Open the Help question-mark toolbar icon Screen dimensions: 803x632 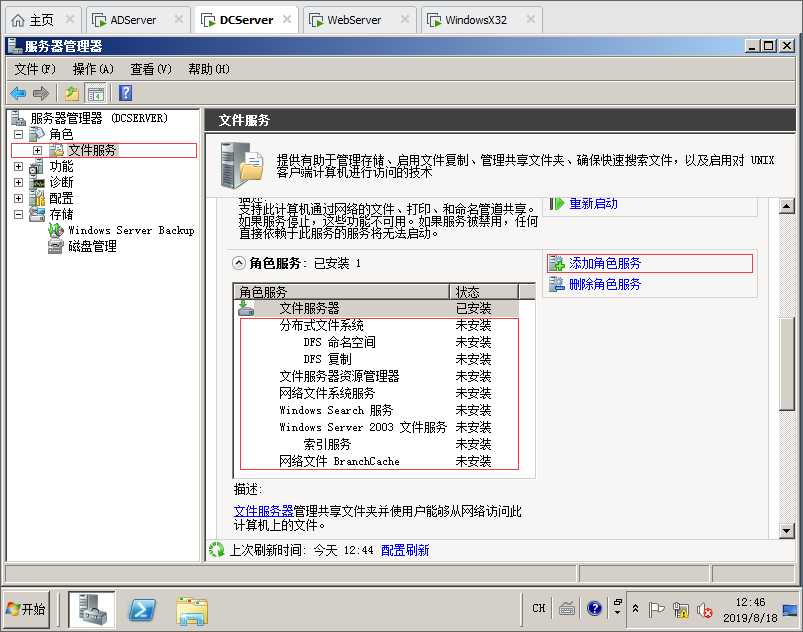tap(125, 93)
